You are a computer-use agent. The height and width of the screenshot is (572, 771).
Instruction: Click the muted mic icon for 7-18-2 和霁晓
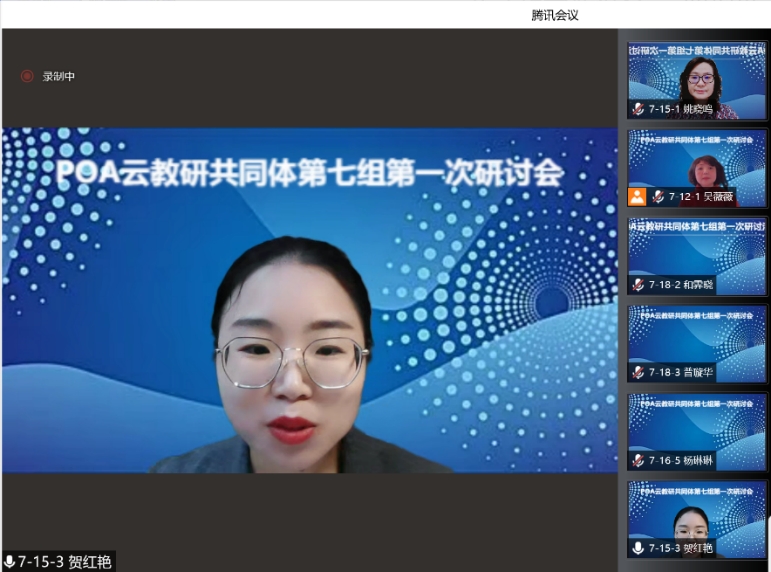click(638, 285)
